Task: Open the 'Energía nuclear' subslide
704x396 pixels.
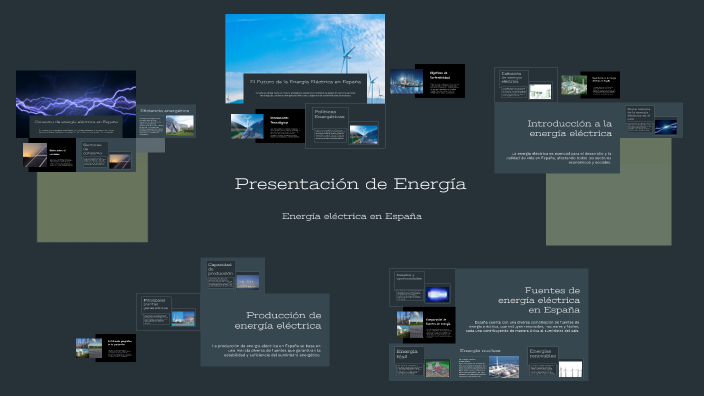Action: (489, 363)
